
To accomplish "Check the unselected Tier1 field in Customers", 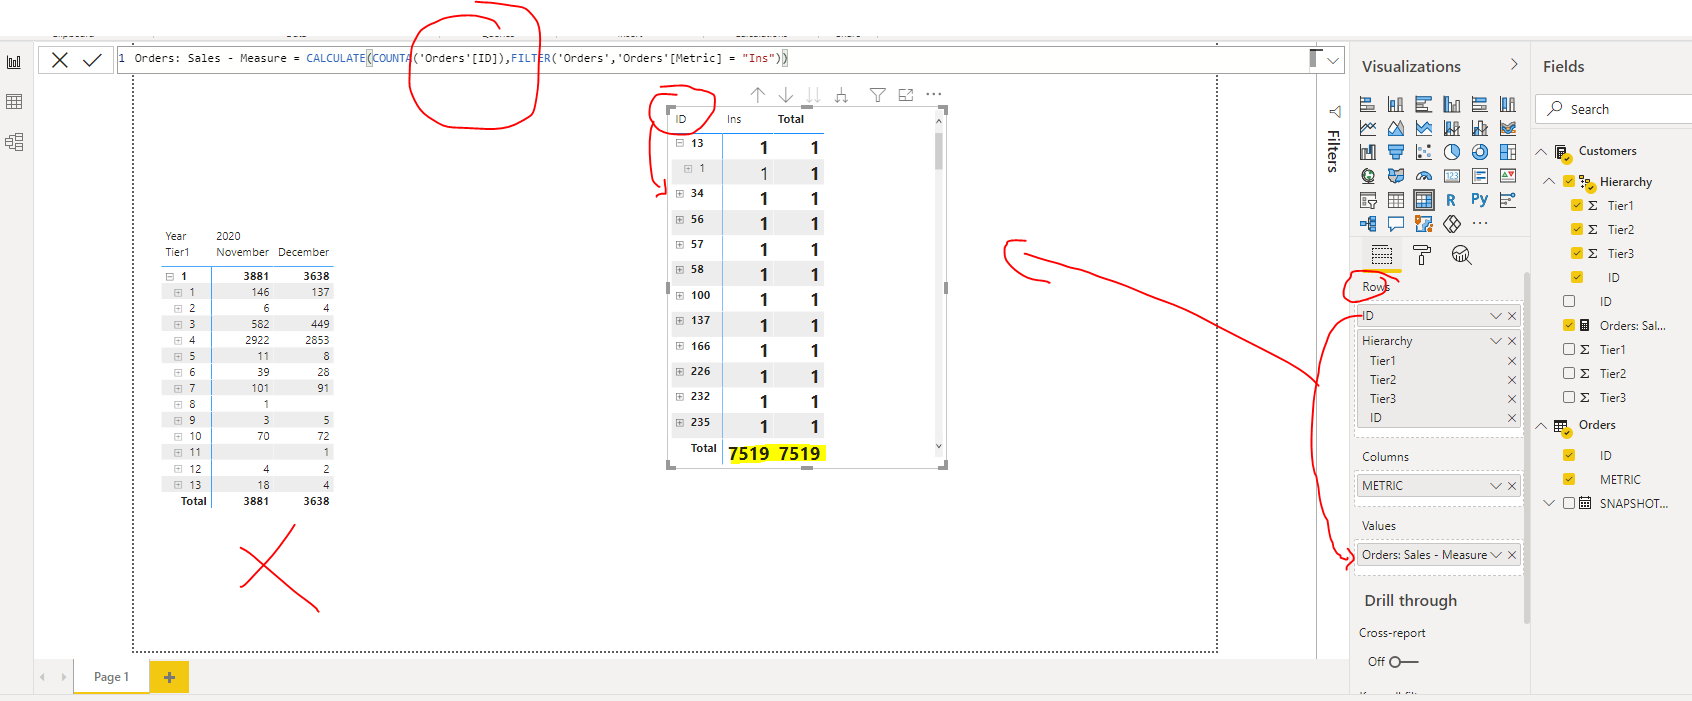I will pyautogui.click(x=1569, y=349).
